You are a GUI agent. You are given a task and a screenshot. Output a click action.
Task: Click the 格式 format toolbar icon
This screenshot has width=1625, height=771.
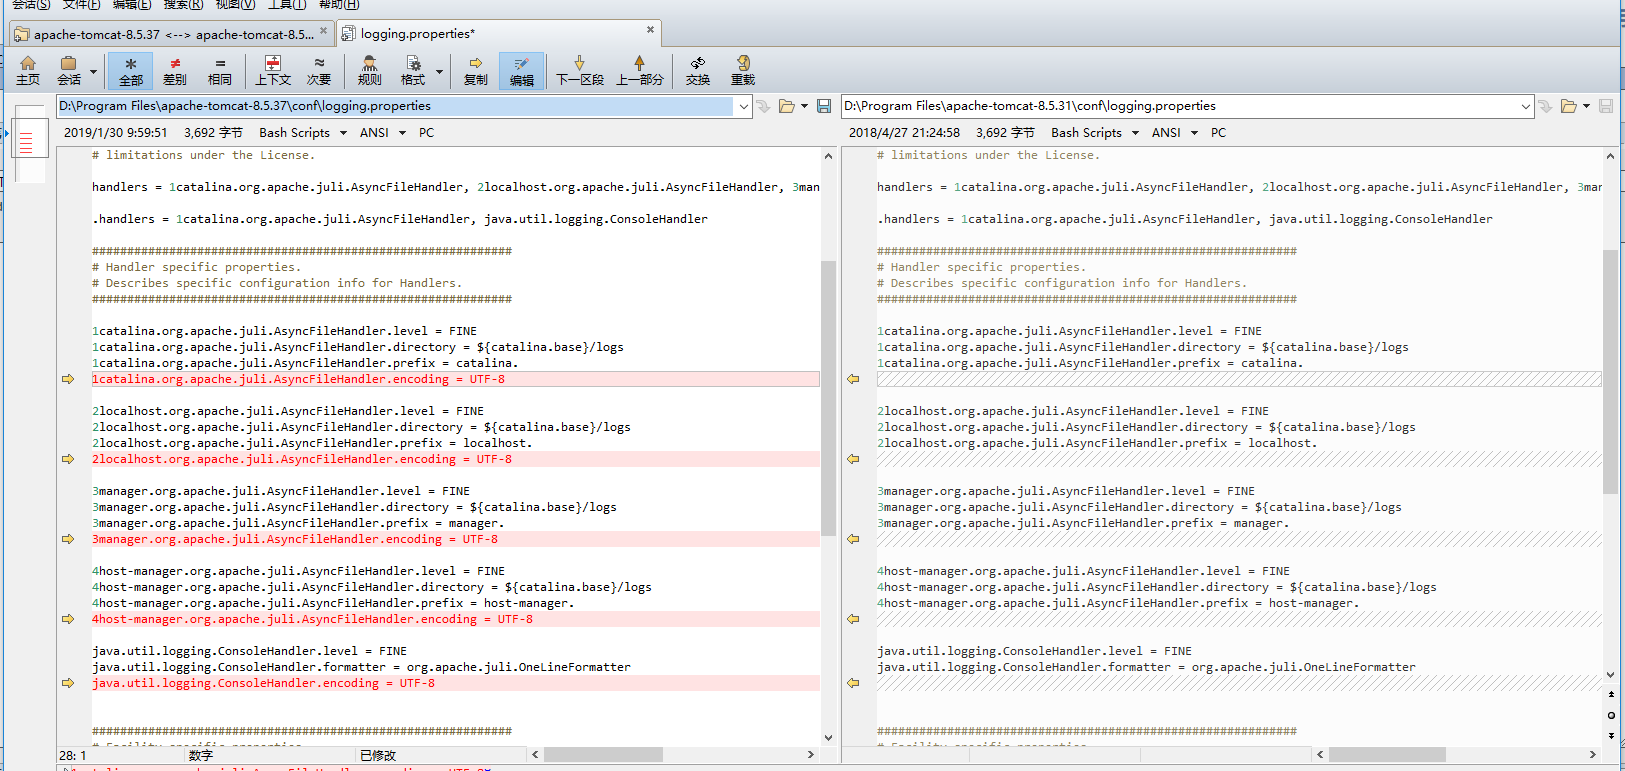point(412,71)
